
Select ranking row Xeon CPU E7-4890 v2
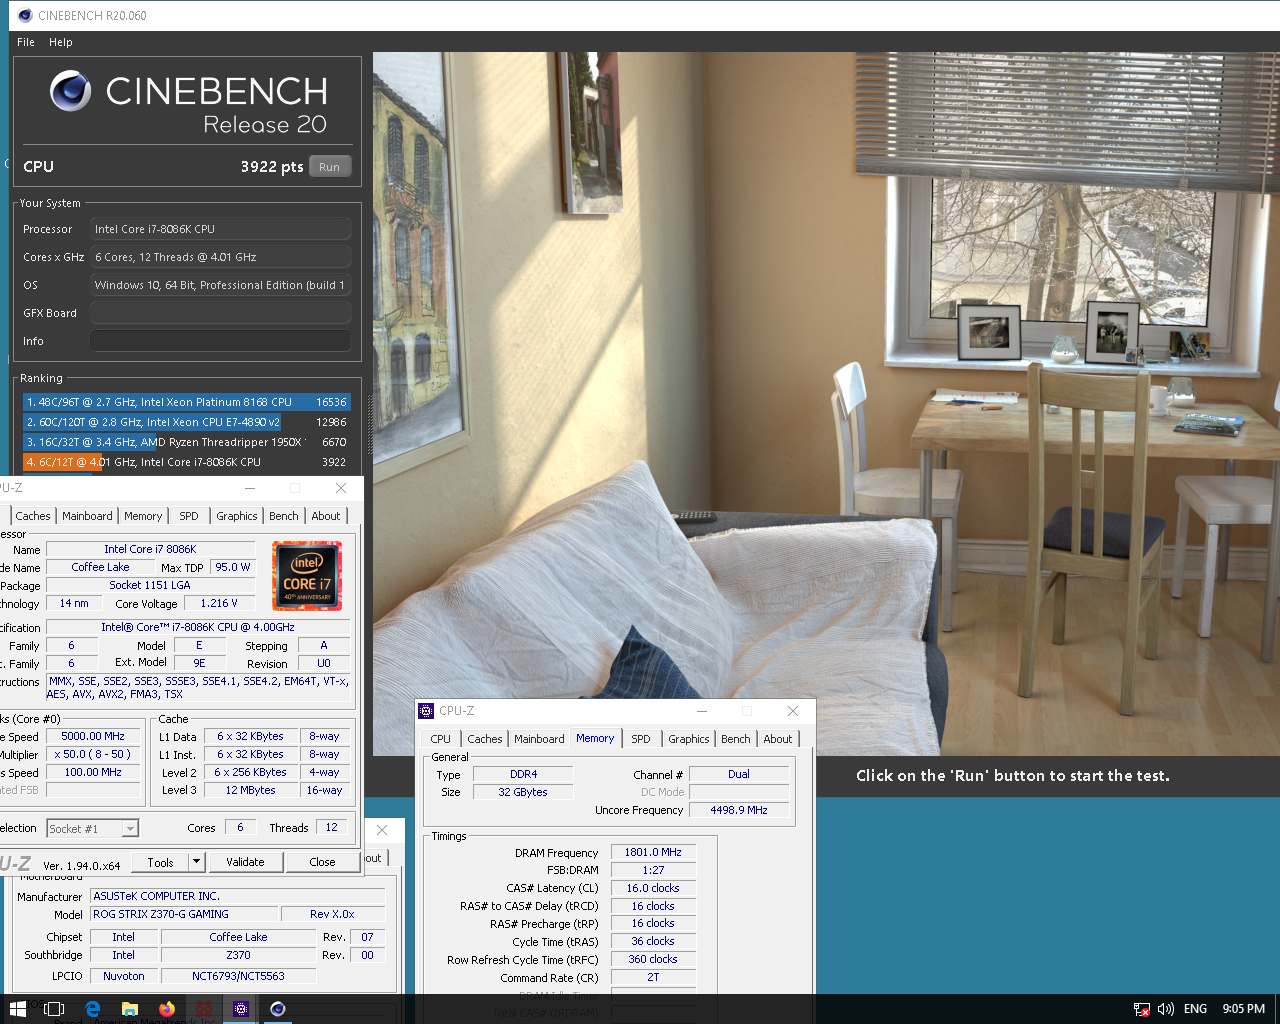(186, 422)
